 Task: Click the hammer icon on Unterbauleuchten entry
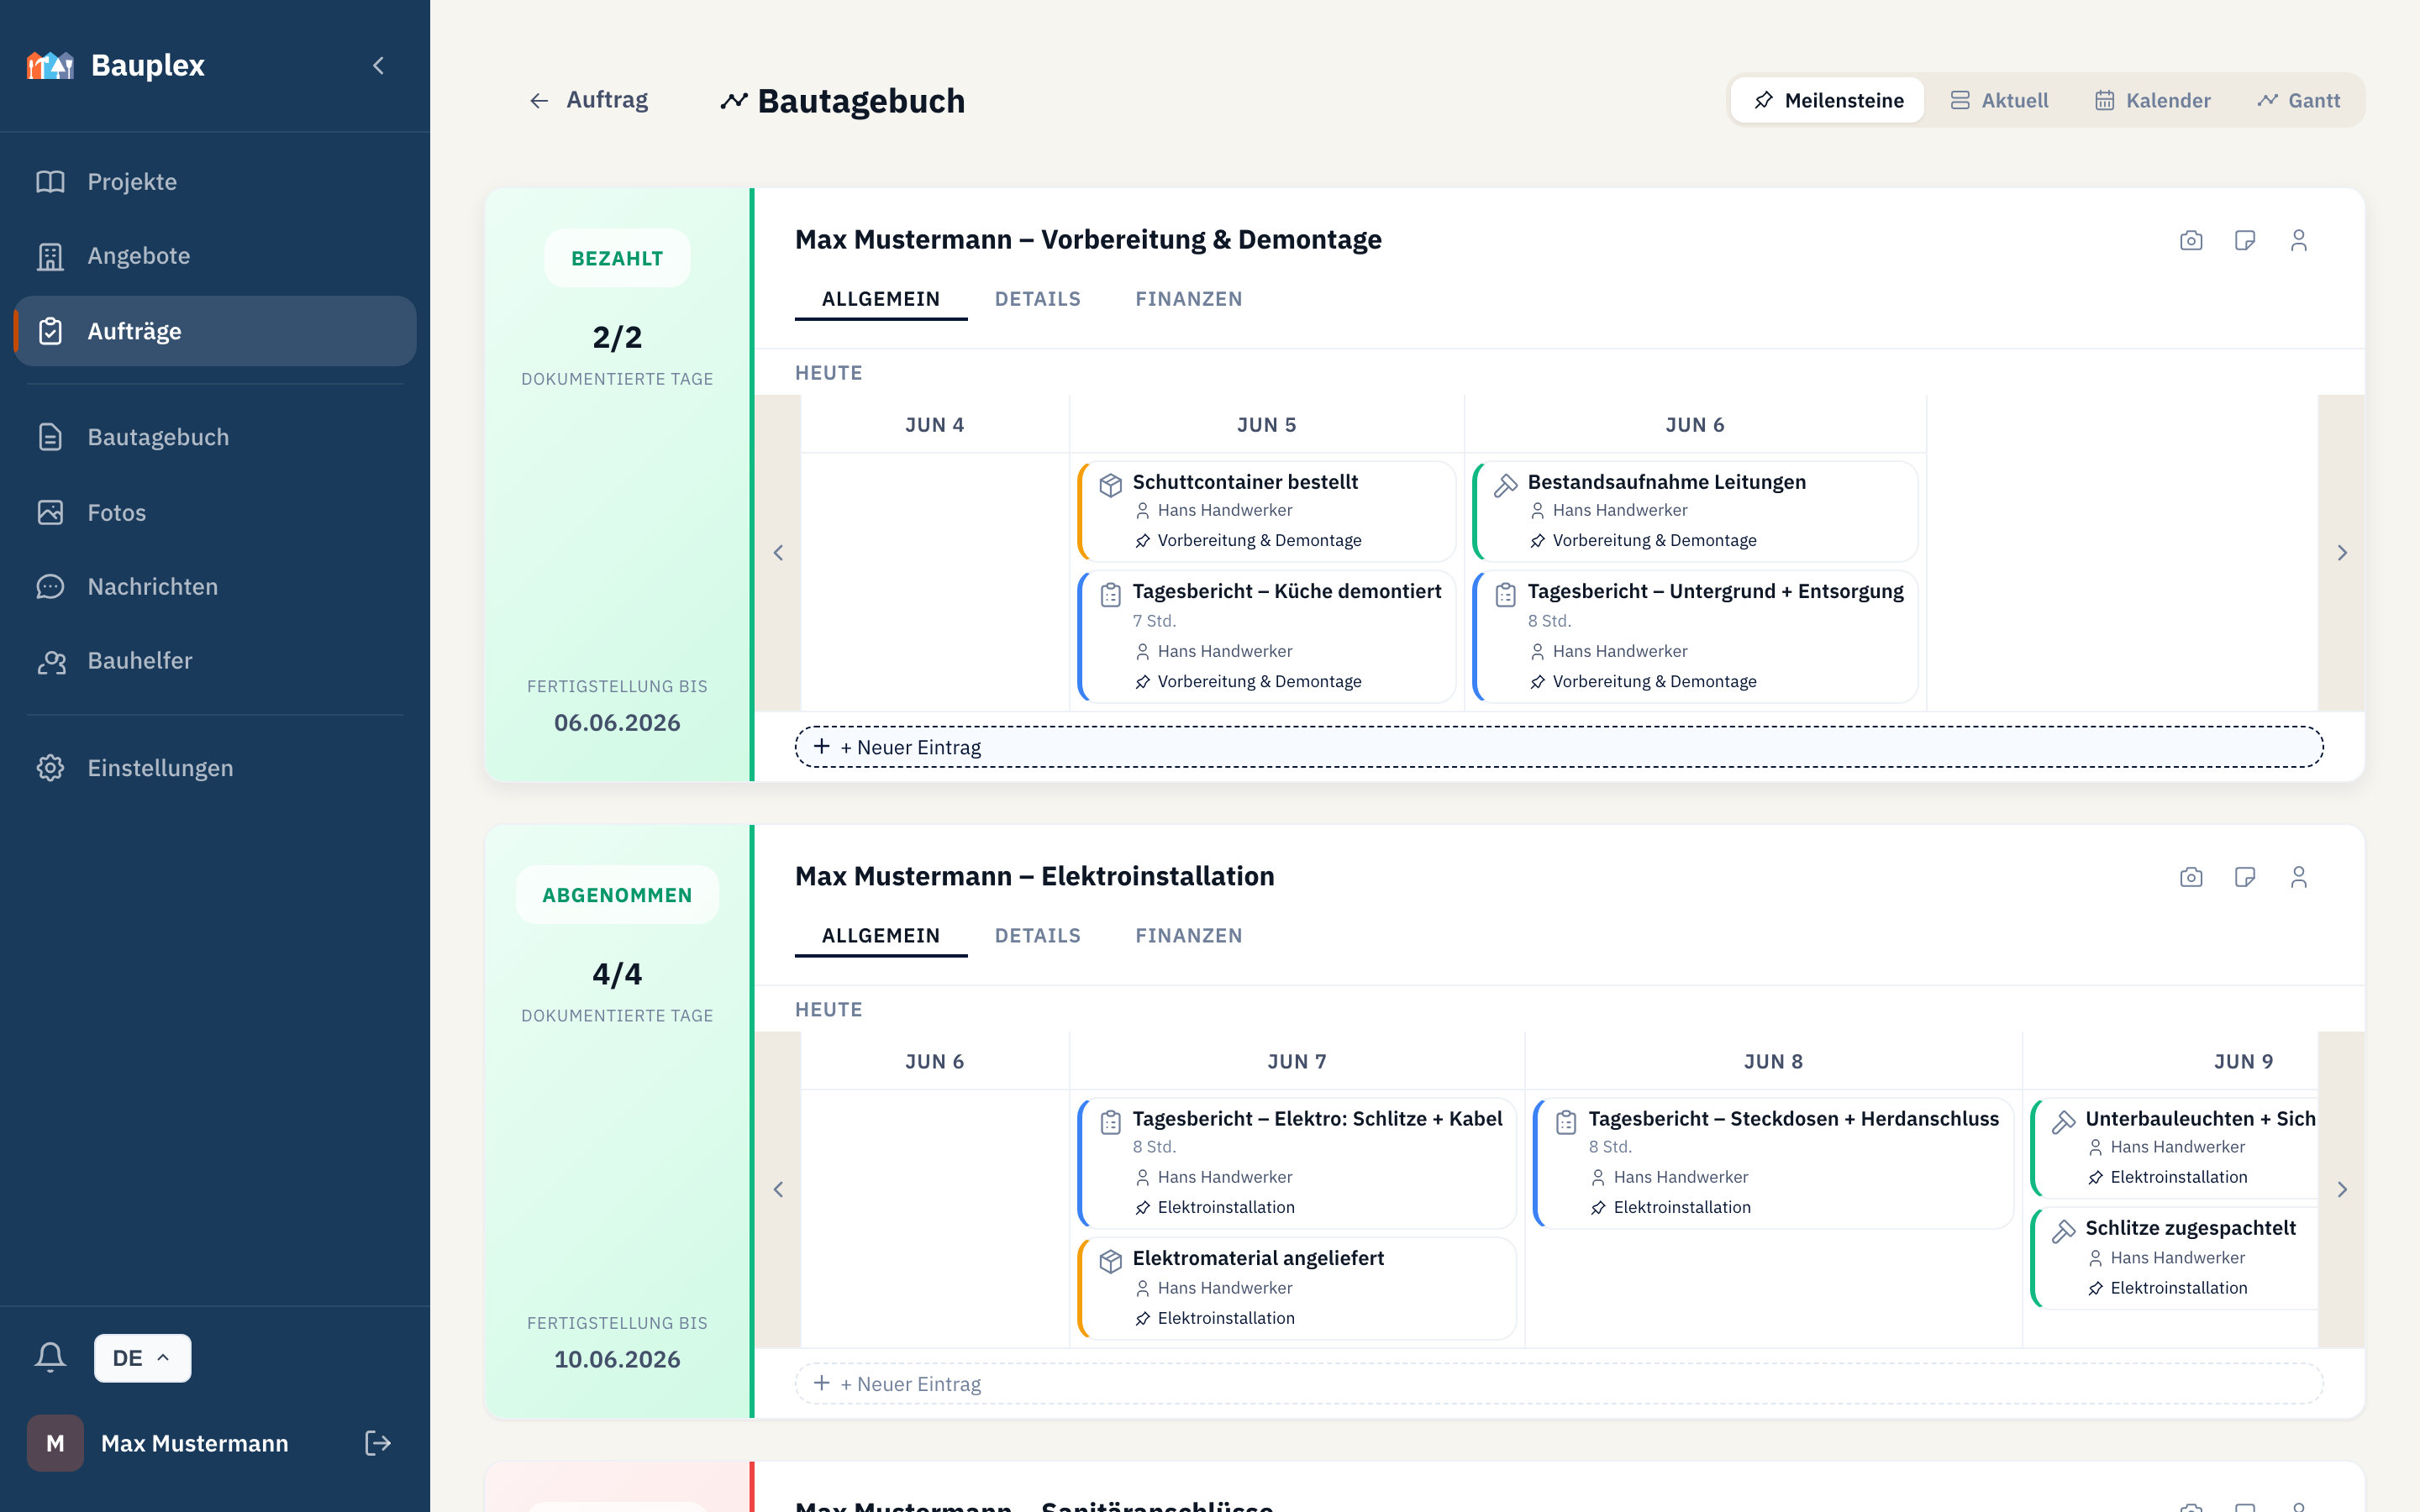[x=2063, y=1122]
